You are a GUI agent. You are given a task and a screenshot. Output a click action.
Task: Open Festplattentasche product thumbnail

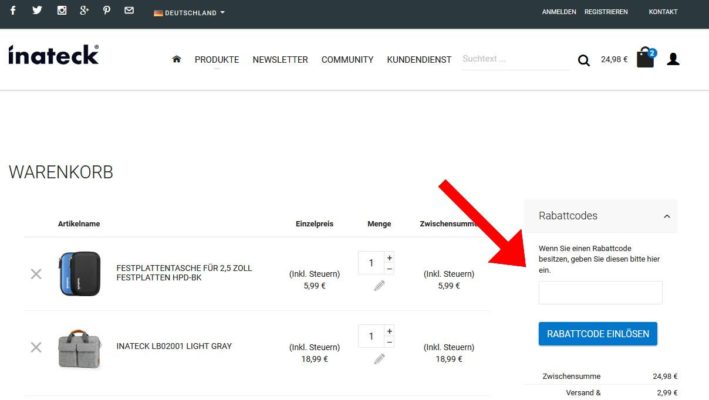tap(80, 274)
